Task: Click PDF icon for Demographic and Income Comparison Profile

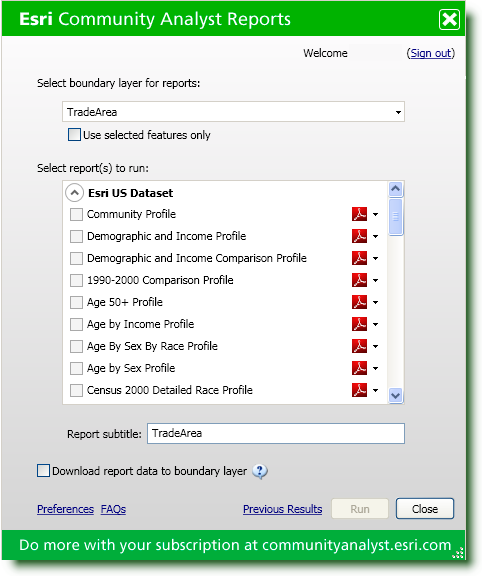Action: click(x=359, y=258)
